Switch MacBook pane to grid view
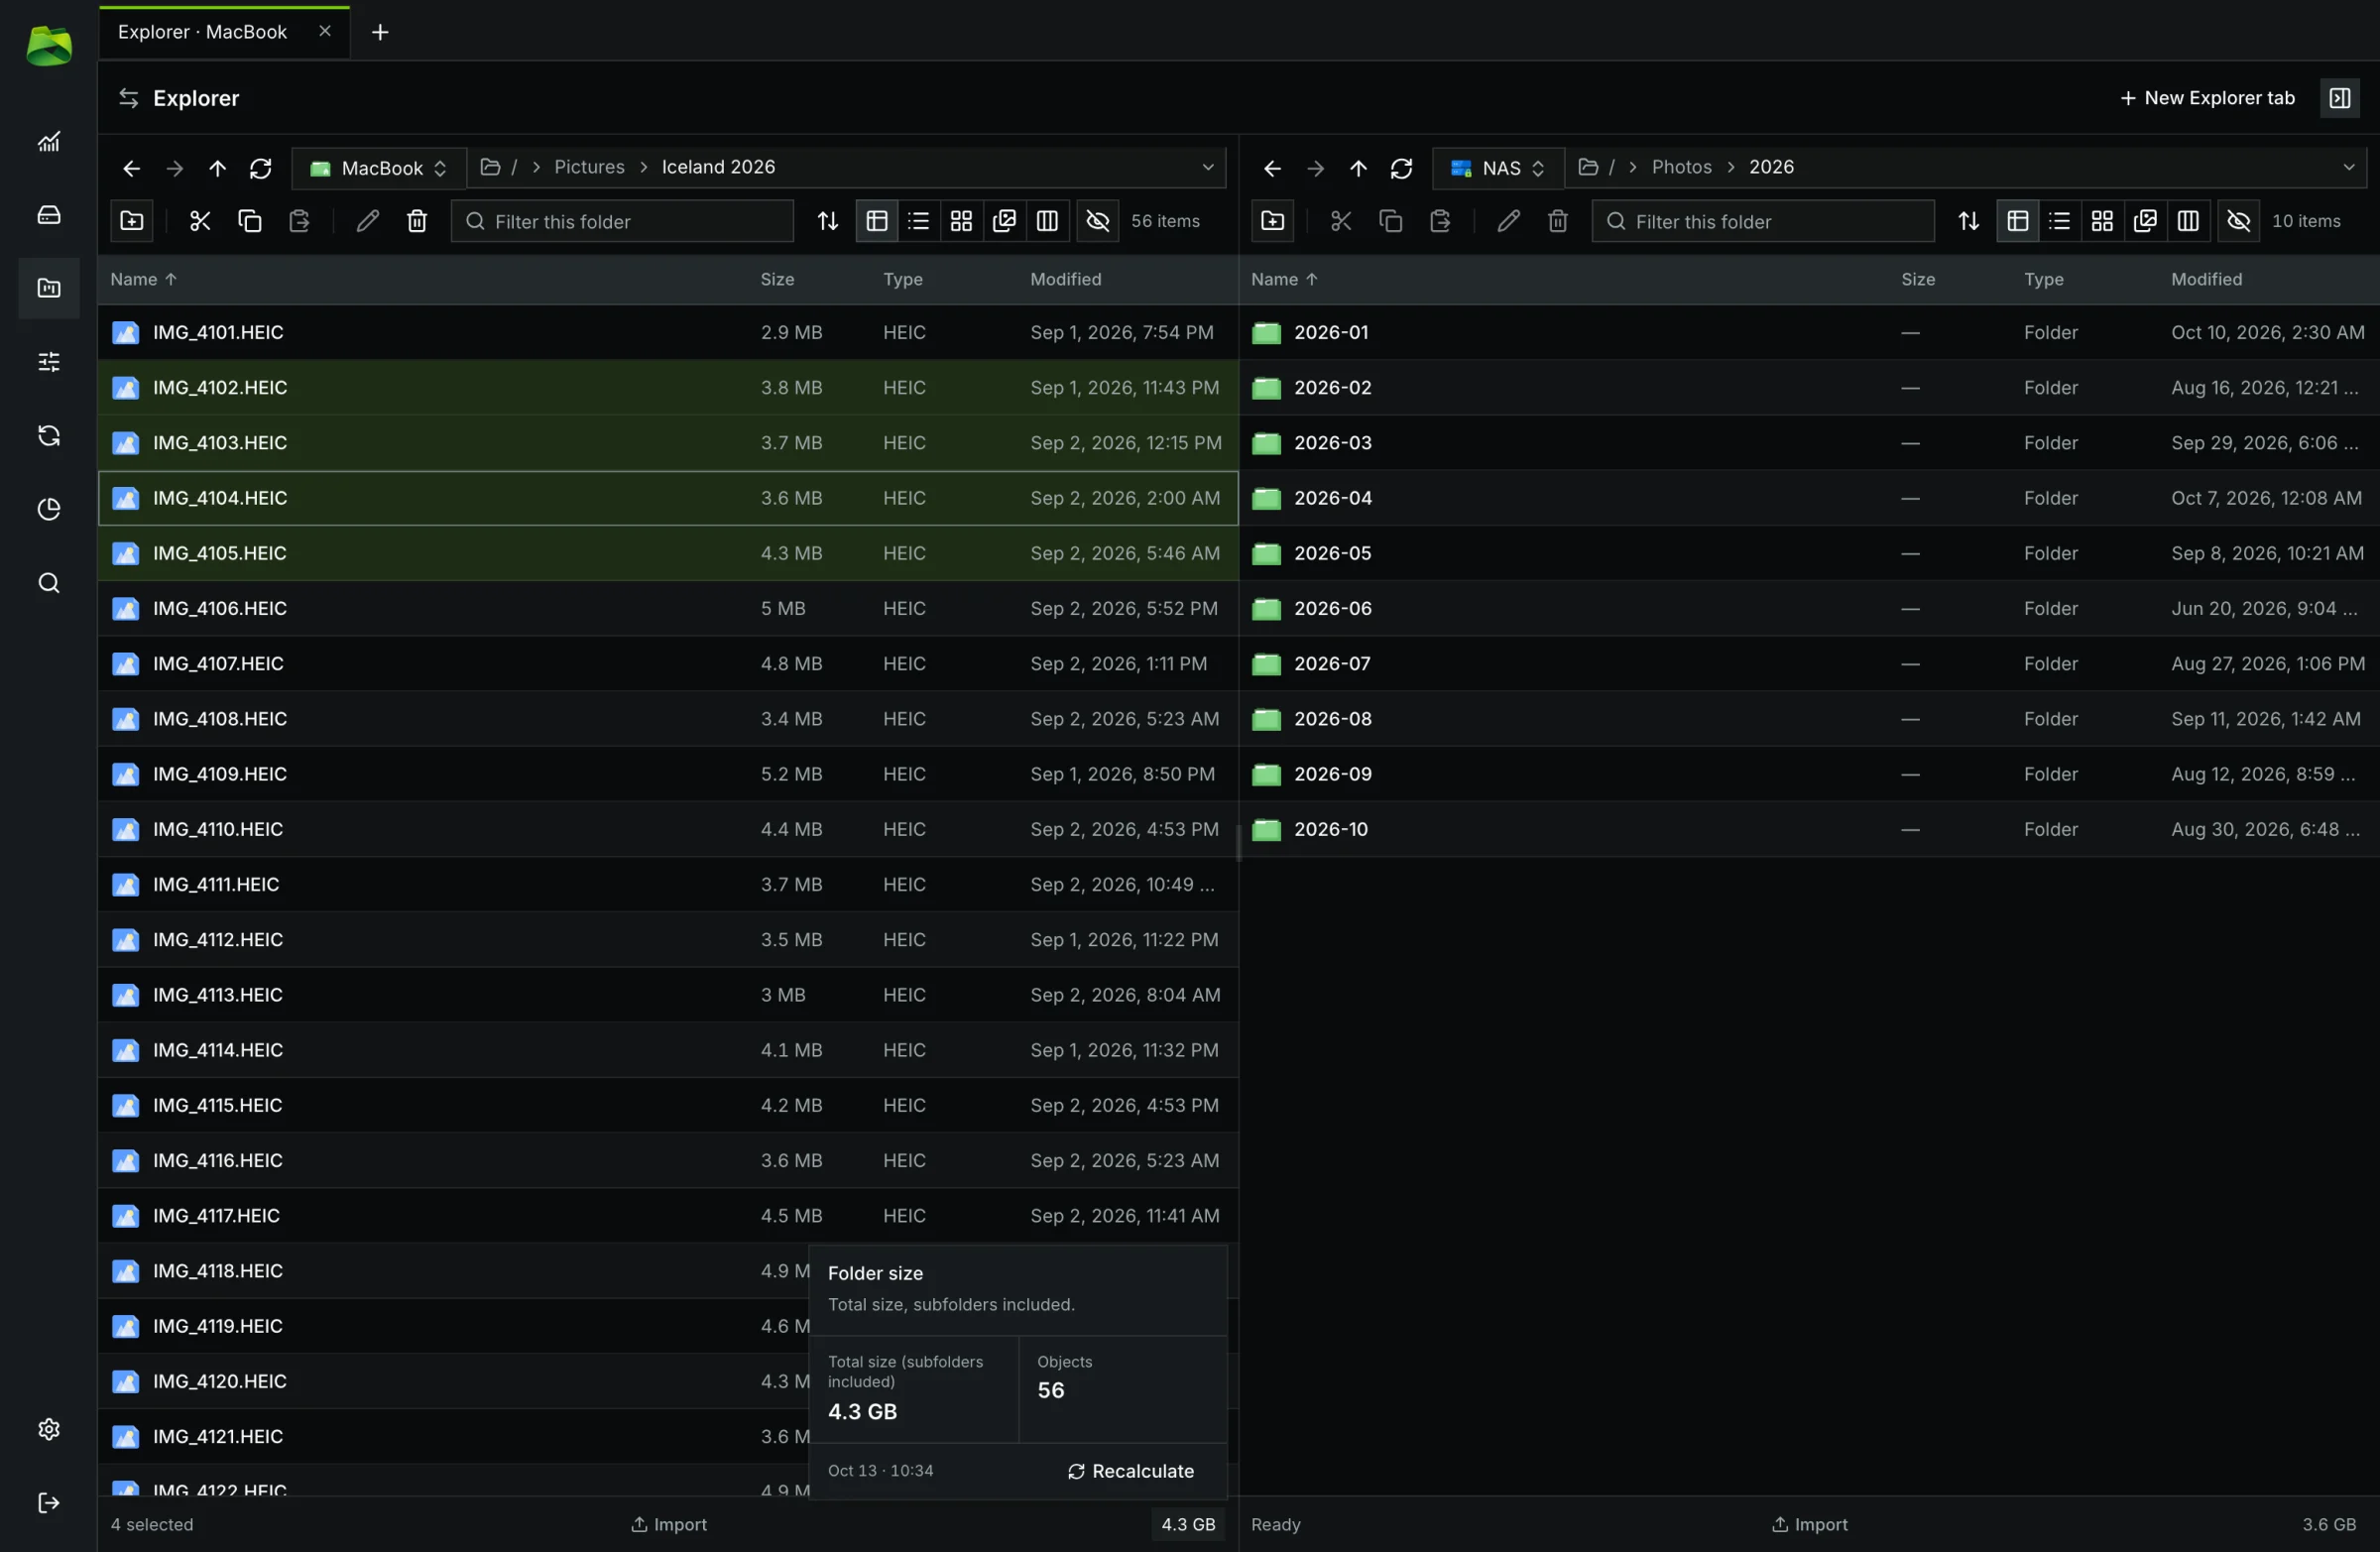Image resolution: width=2380 pixels, height=1552 pixels. (961, 221)
